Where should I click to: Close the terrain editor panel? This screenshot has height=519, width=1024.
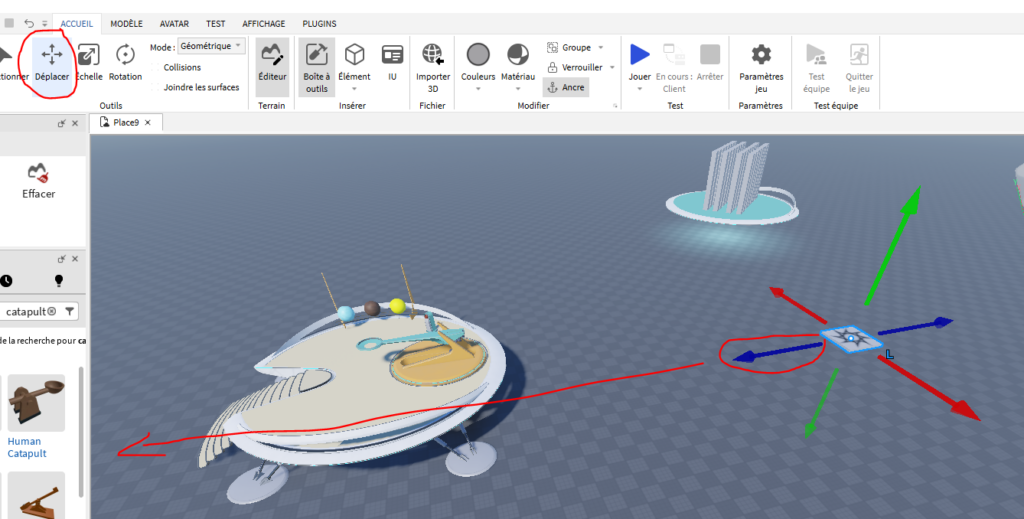tap(75, 123)
